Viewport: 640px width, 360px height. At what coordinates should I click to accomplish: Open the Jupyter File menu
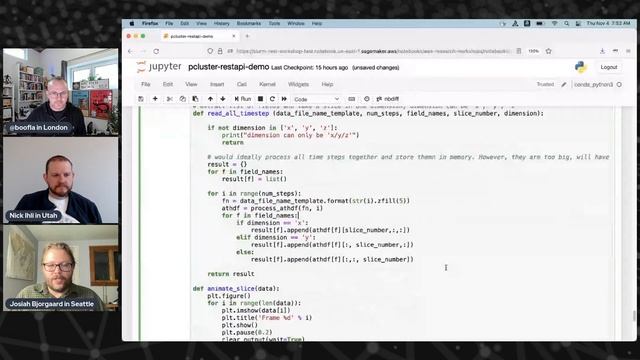tap(146, 84)
